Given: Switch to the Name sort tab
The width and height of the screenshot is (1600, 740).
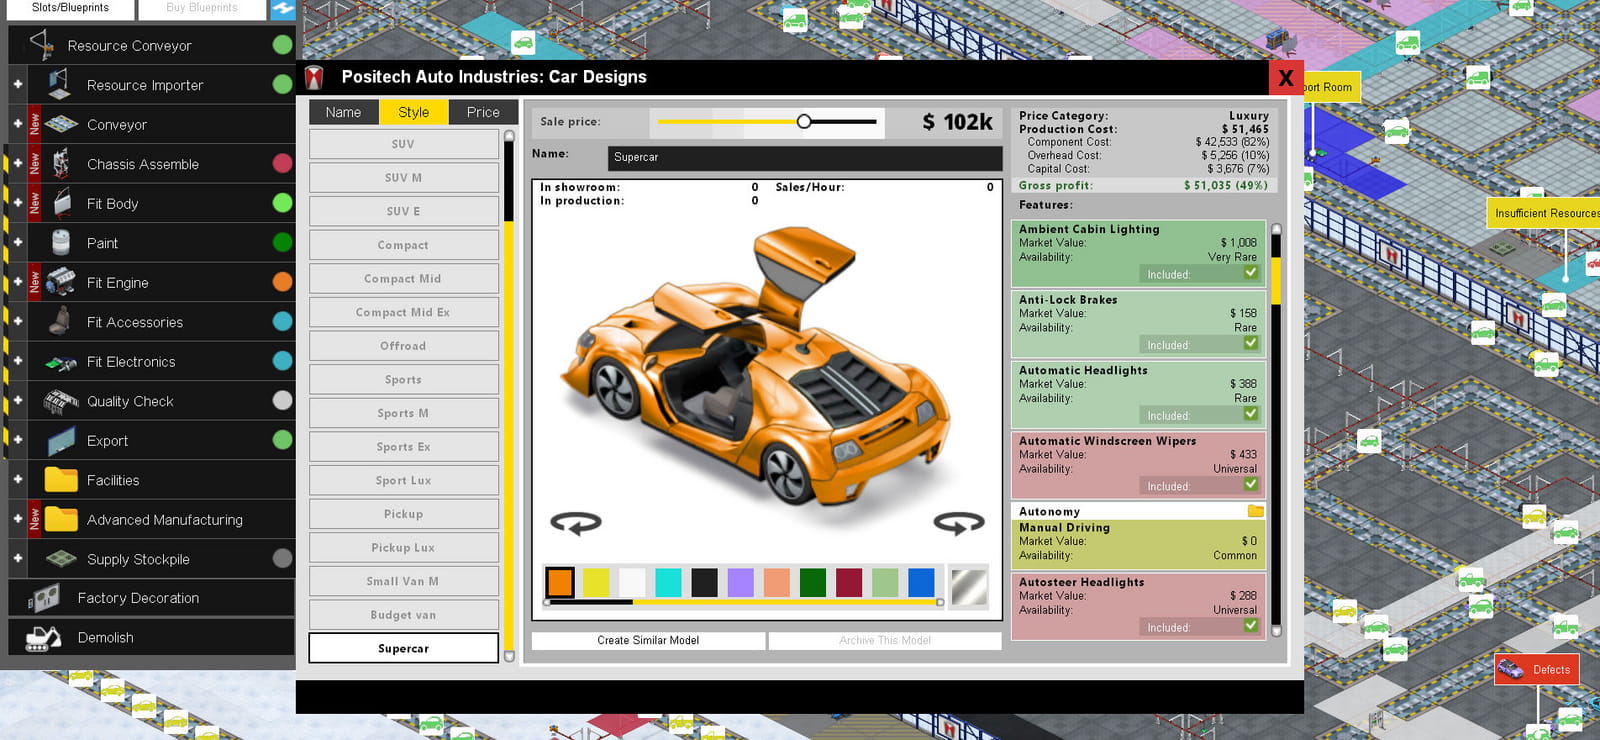Looking at the screenshot, I should 343,112.
